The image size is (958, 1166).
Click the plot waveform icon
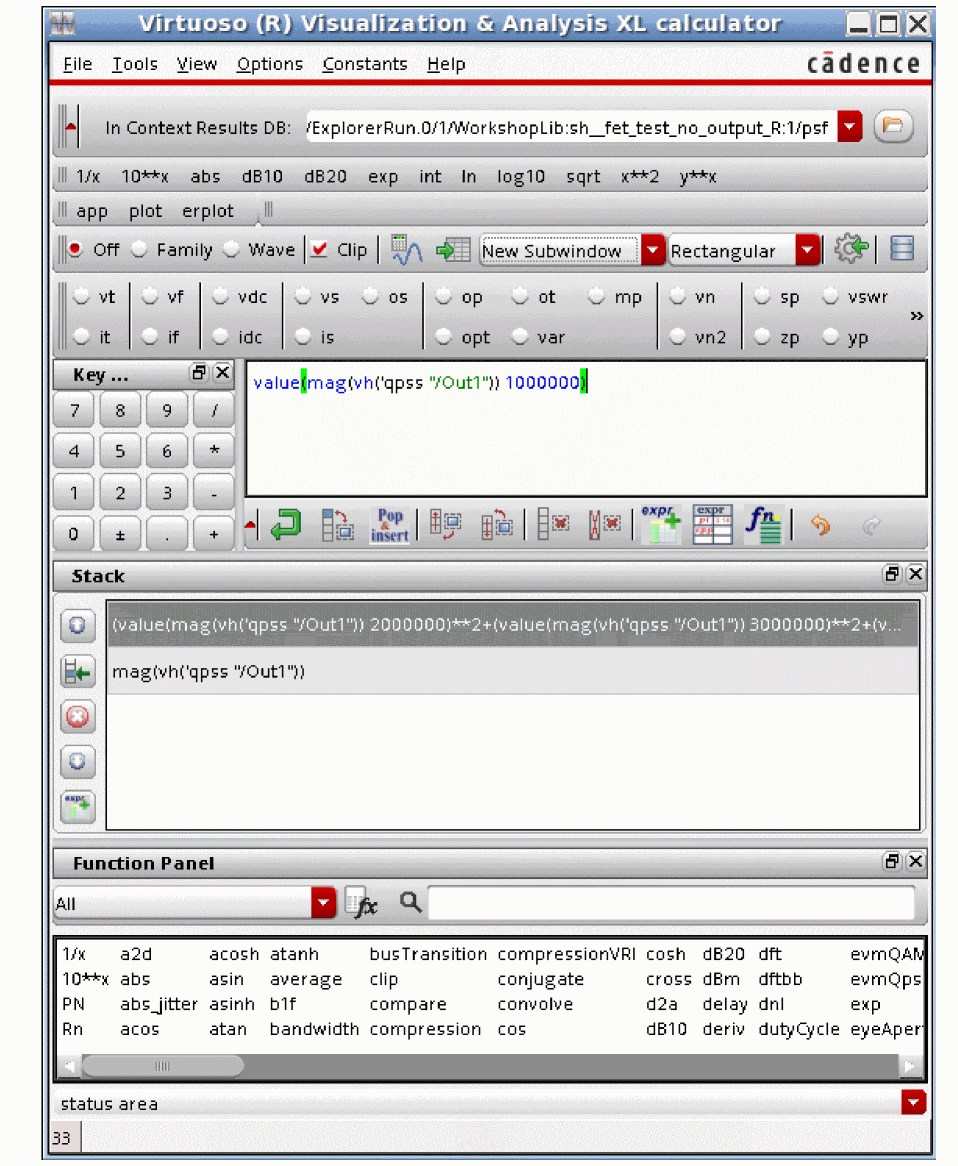[x=407, y=250]
